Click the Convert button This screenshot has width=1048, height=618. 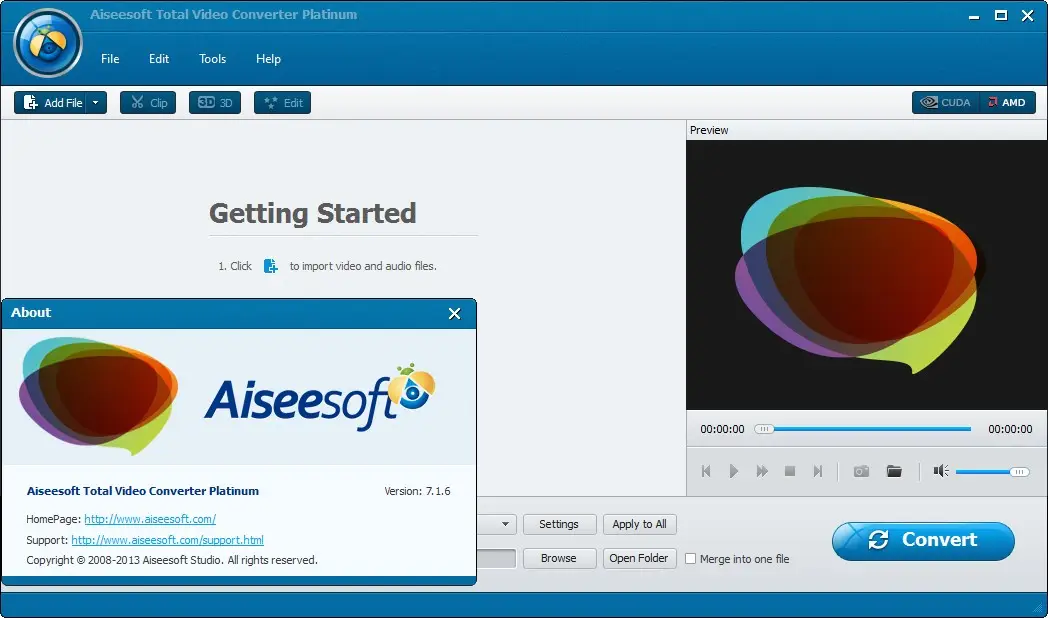pos(923,540)
